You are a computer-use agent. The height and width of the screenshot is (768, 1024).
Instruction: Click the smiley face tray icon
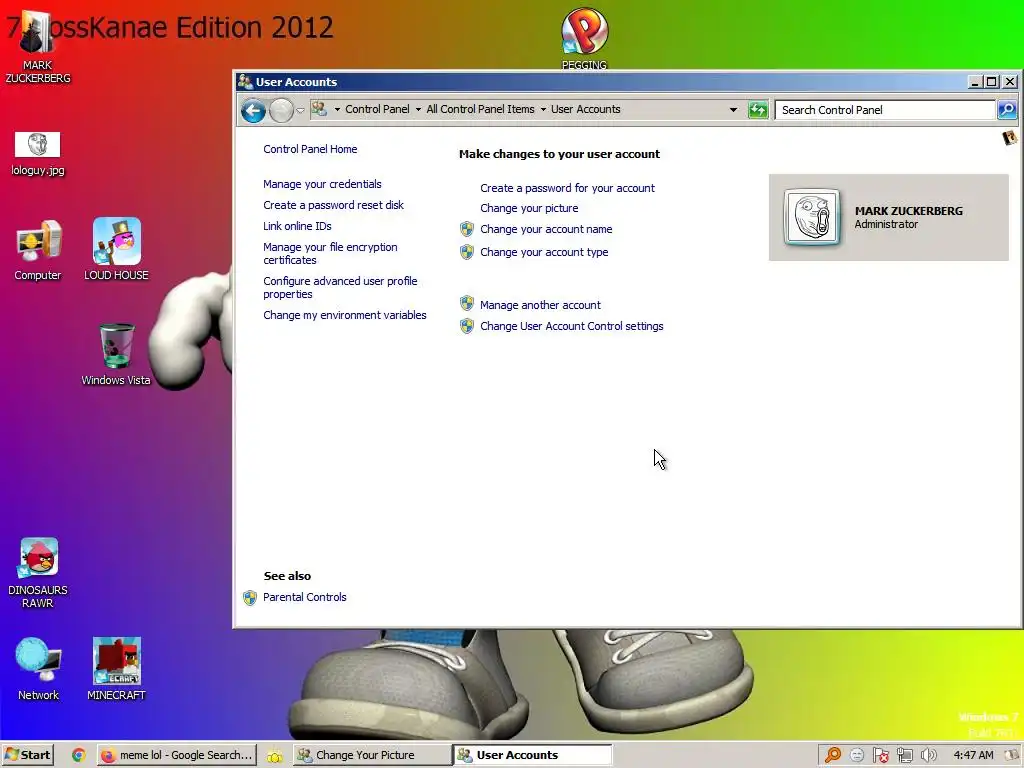tap(857, 755)
